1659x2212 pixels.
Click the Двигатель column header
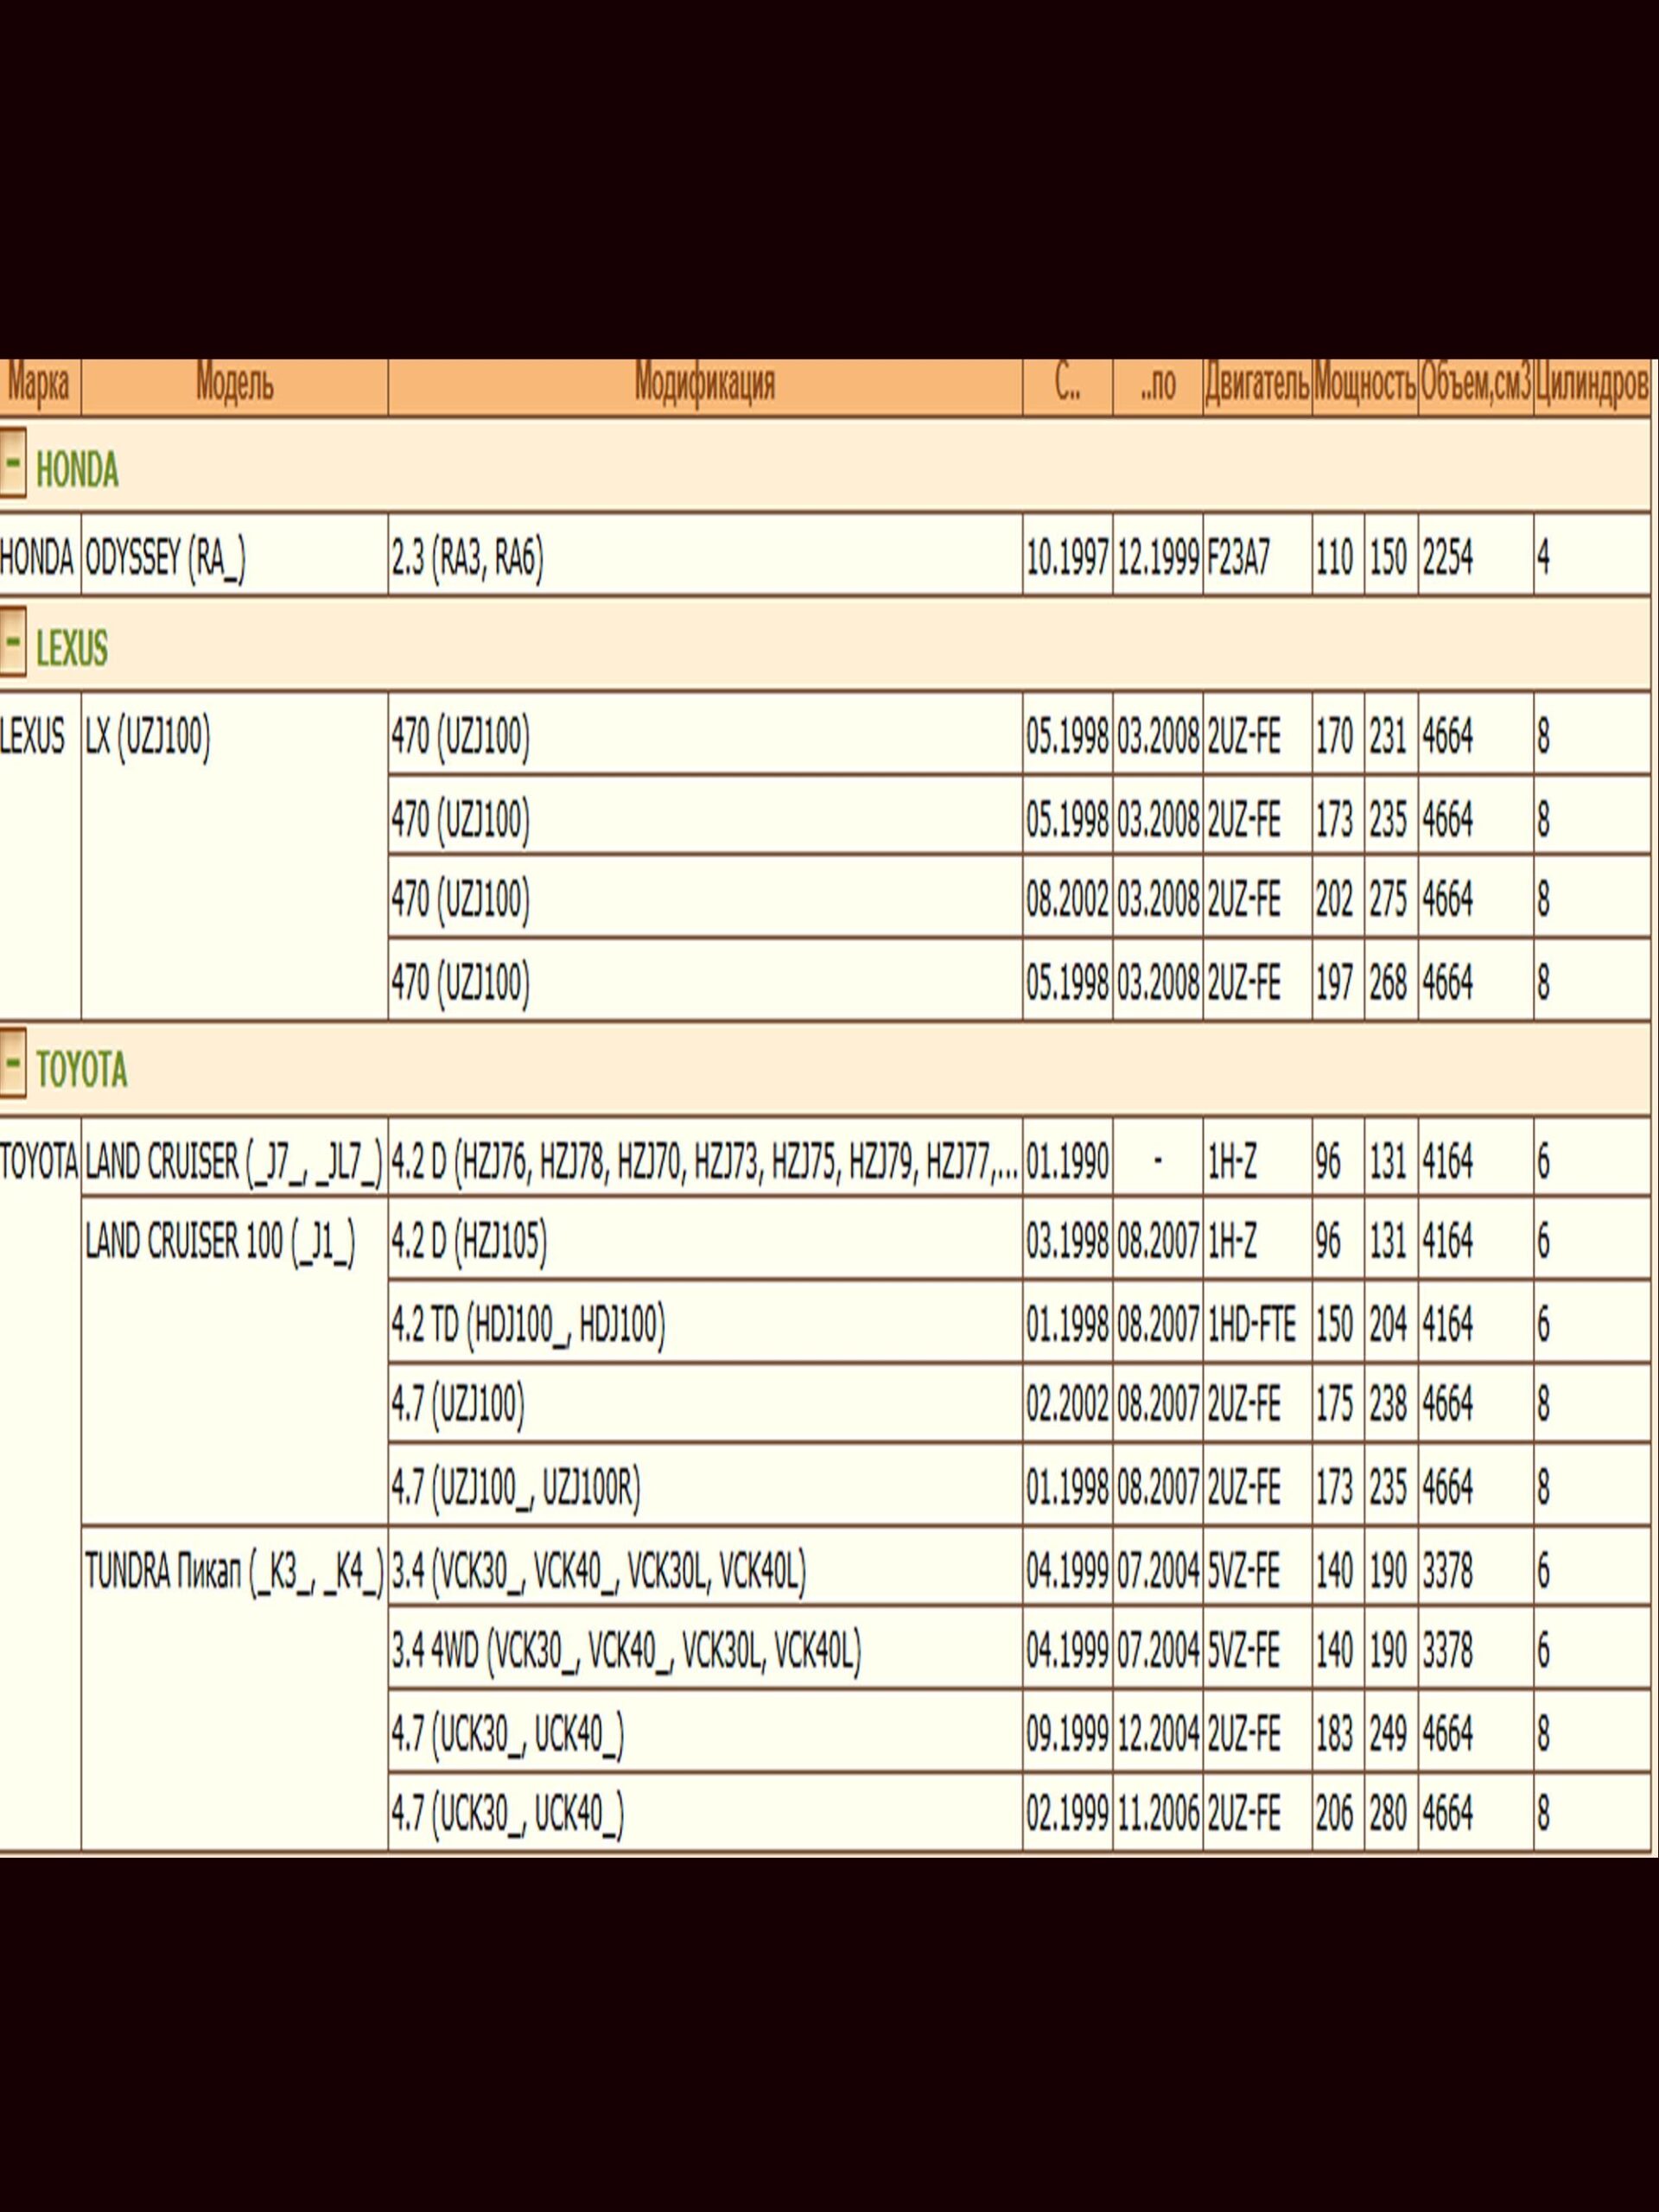point(1256,385)
